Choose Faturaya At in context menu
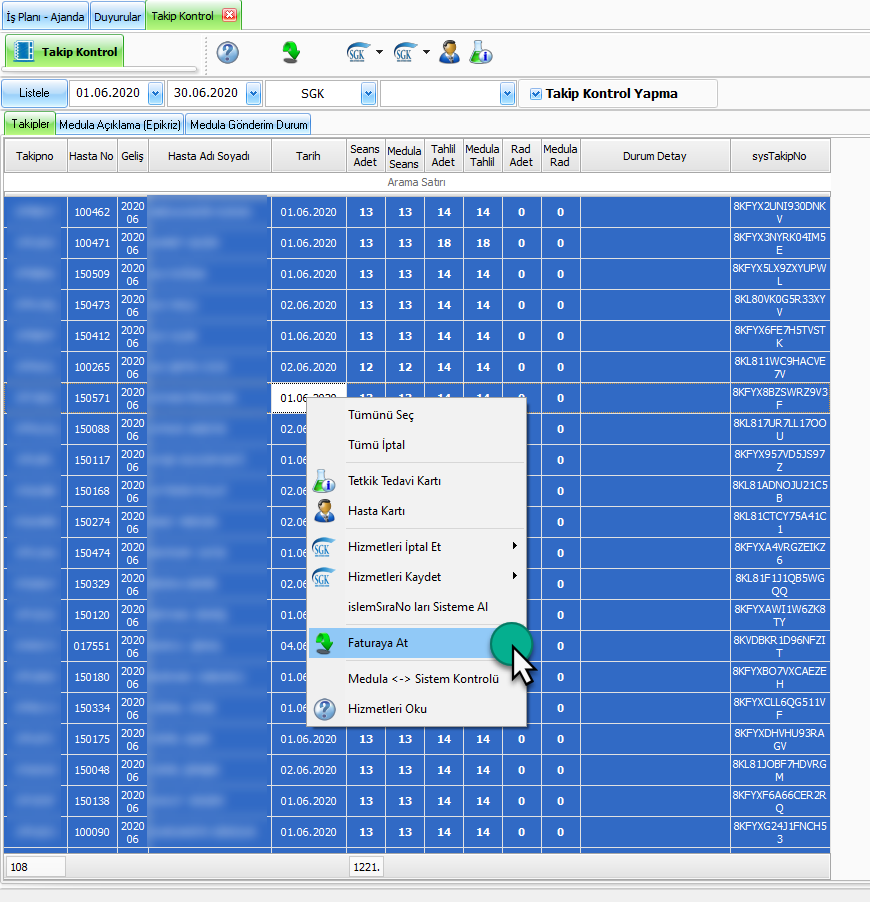 click(417, 643)
